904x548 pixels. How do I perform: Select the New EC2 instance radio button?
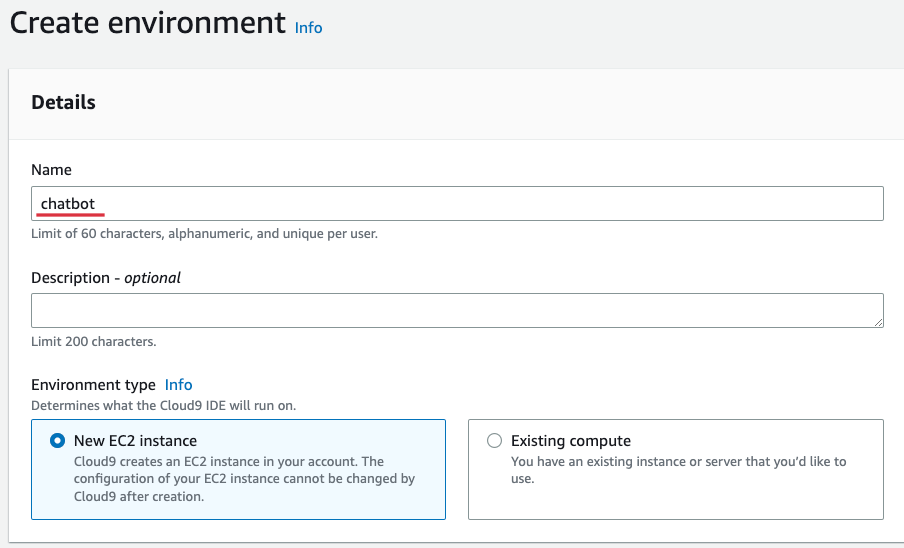click(x=57, y=441)
